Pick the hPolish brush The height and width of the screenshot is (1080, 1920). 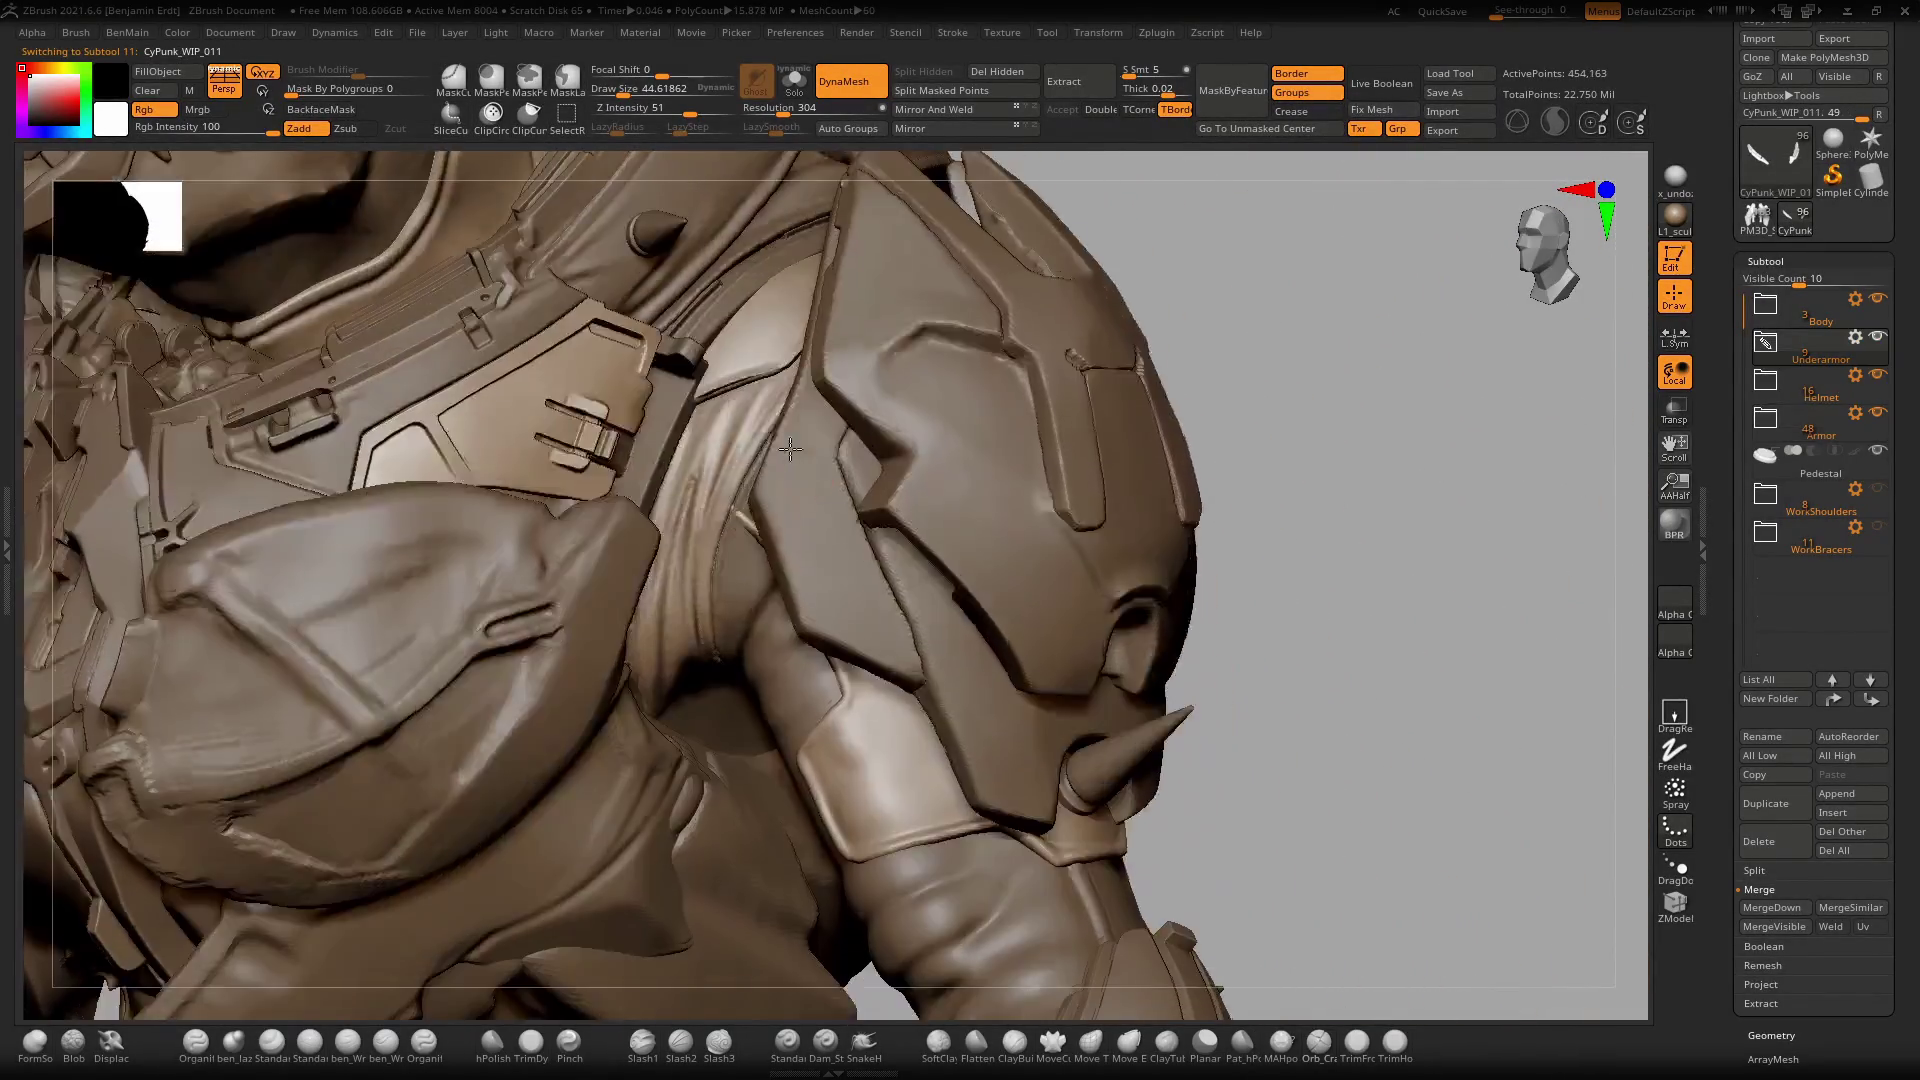pyautogui.click(x=493, y=1046)
